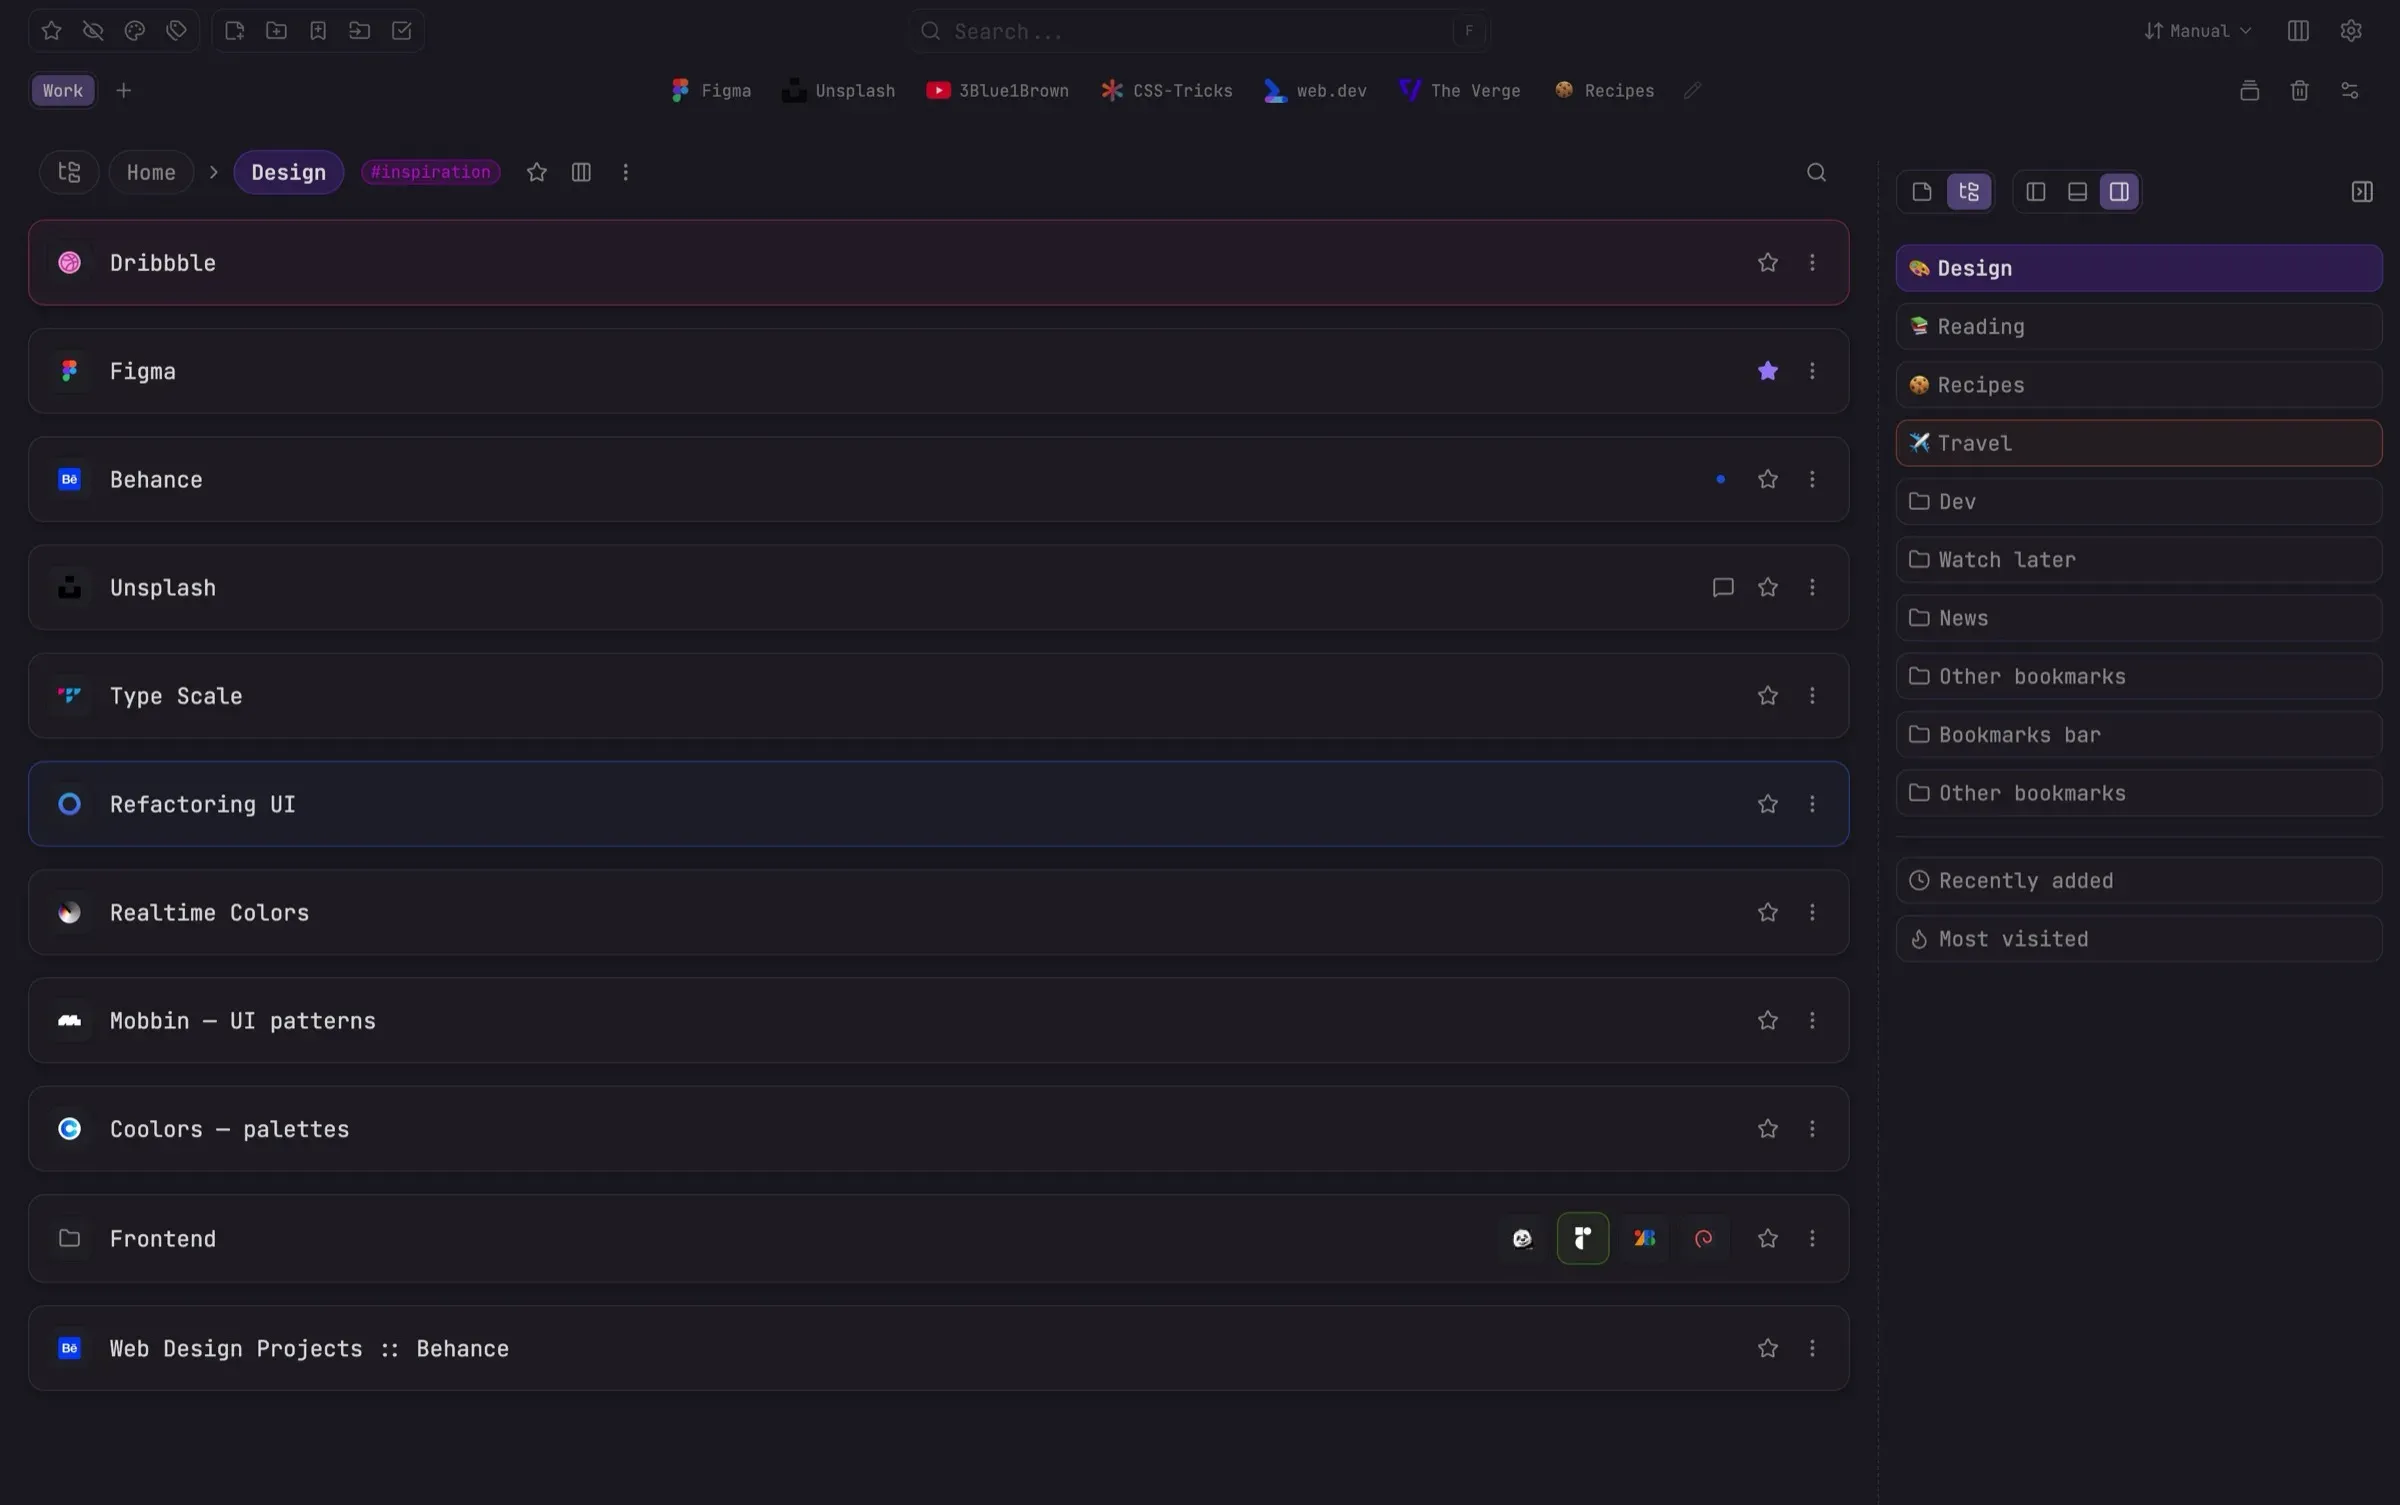Open the pinned 3Blue1Brown bookmark
Viewport: 2400px width, 1505px height.
(x=997, y=91)
